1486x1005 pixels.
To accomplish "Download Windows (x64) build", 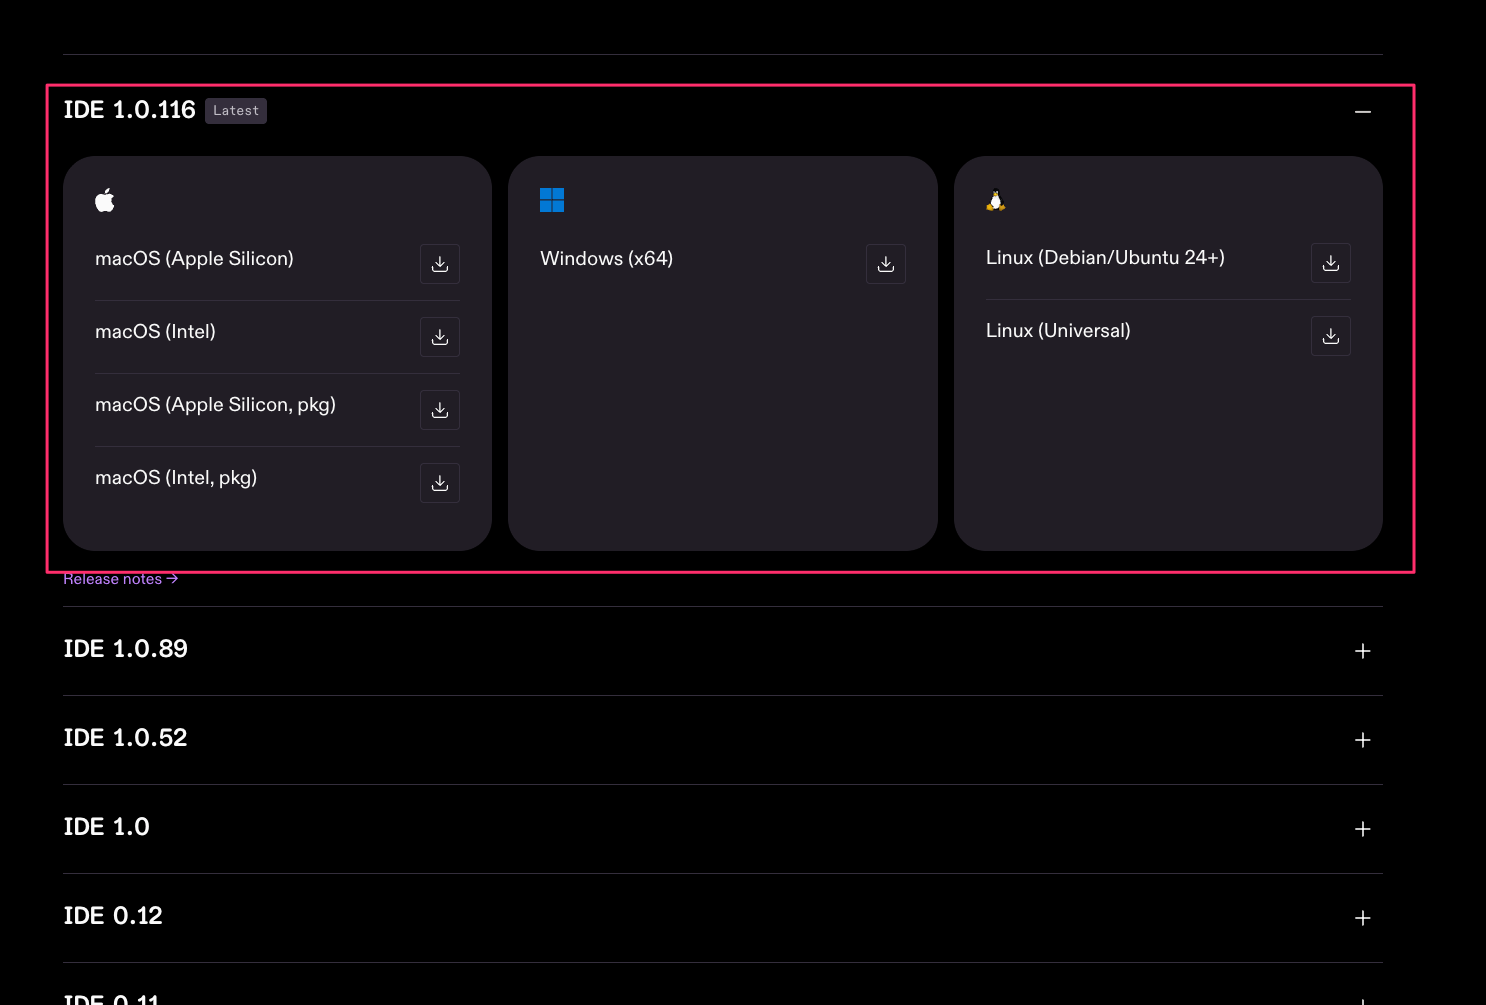I will 886,264.
